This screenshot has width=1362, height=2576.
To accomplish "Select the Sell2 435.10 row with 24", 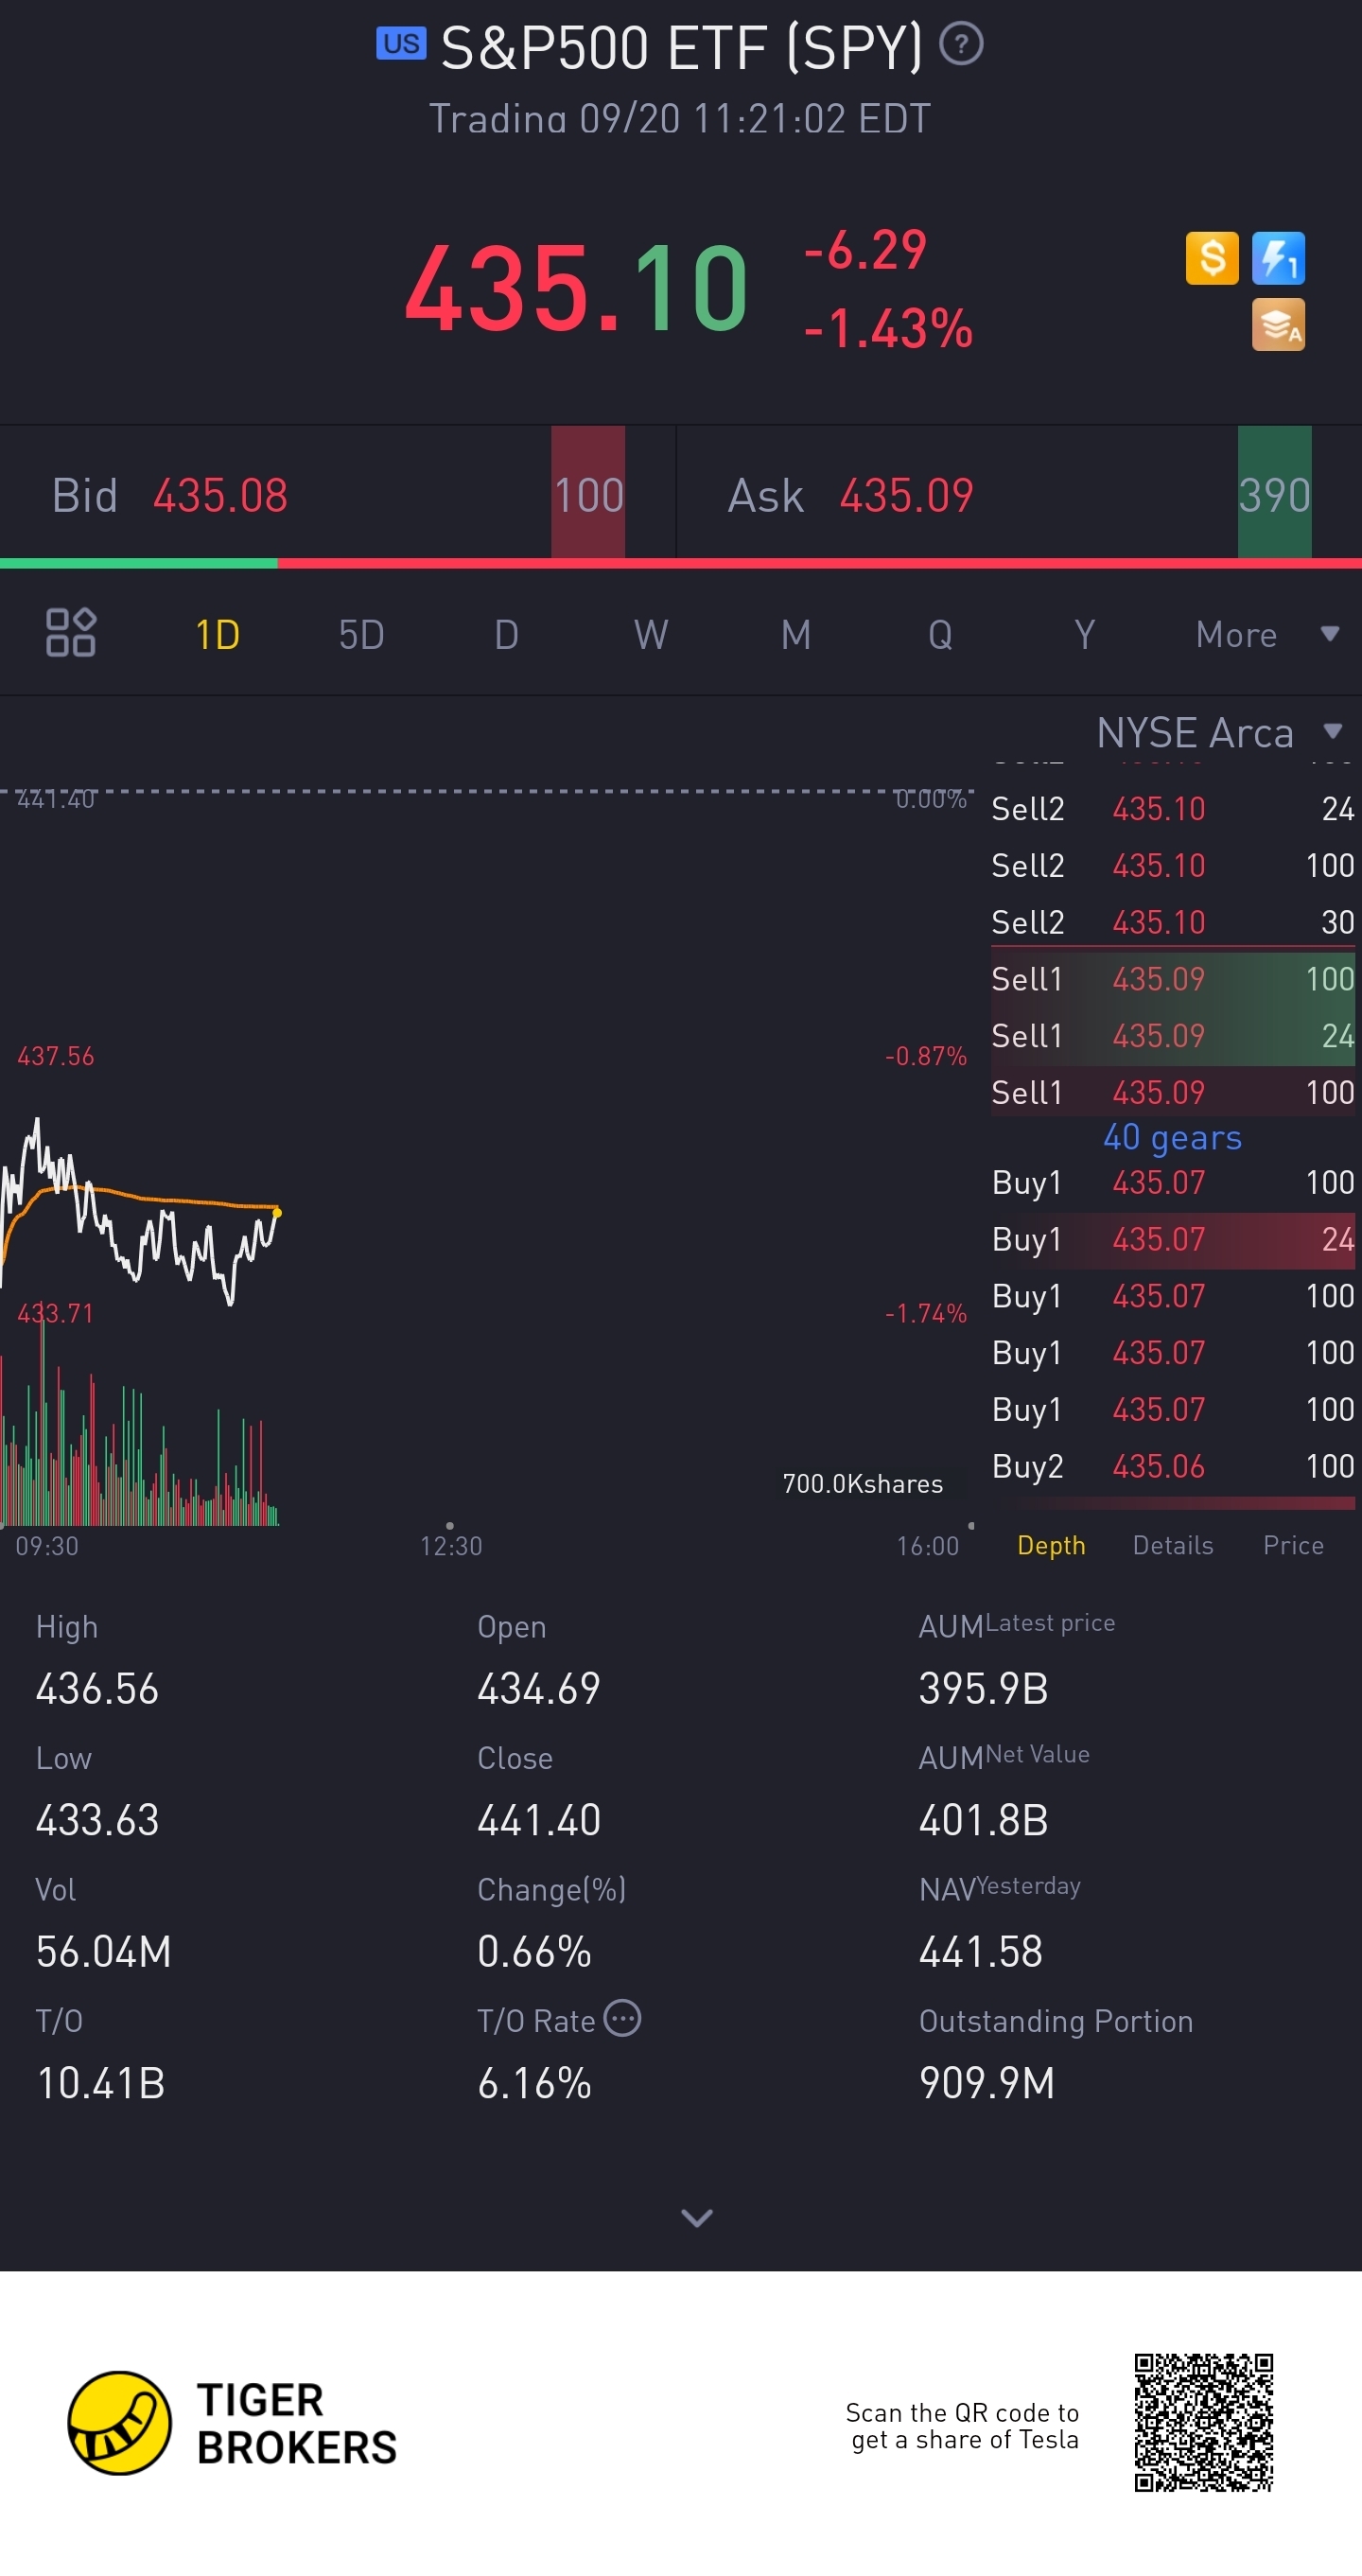I will coord(1172,808).
